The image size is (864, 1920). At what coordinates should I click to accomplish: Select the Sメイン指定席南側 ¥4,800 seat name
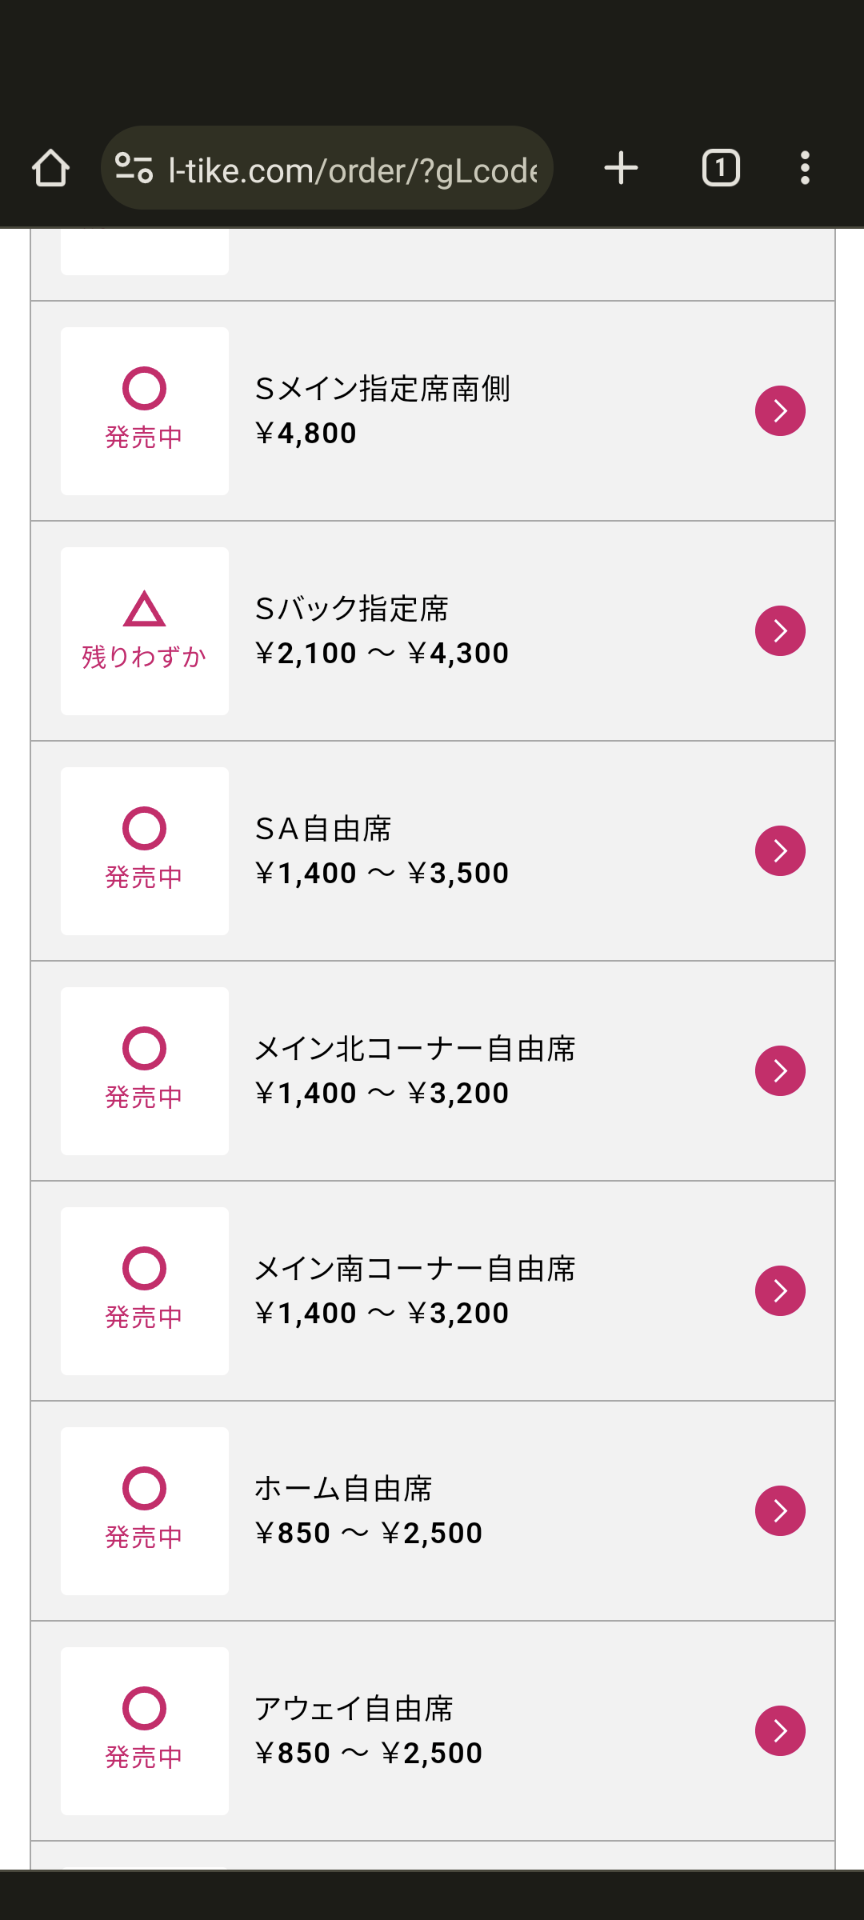(383, 389)
